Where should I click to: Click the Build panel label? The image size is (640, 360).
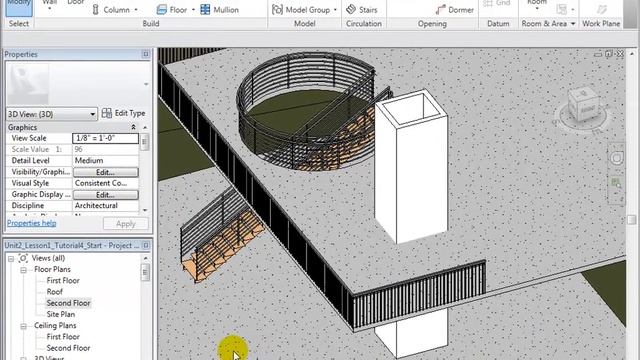(x=151, y=24)
